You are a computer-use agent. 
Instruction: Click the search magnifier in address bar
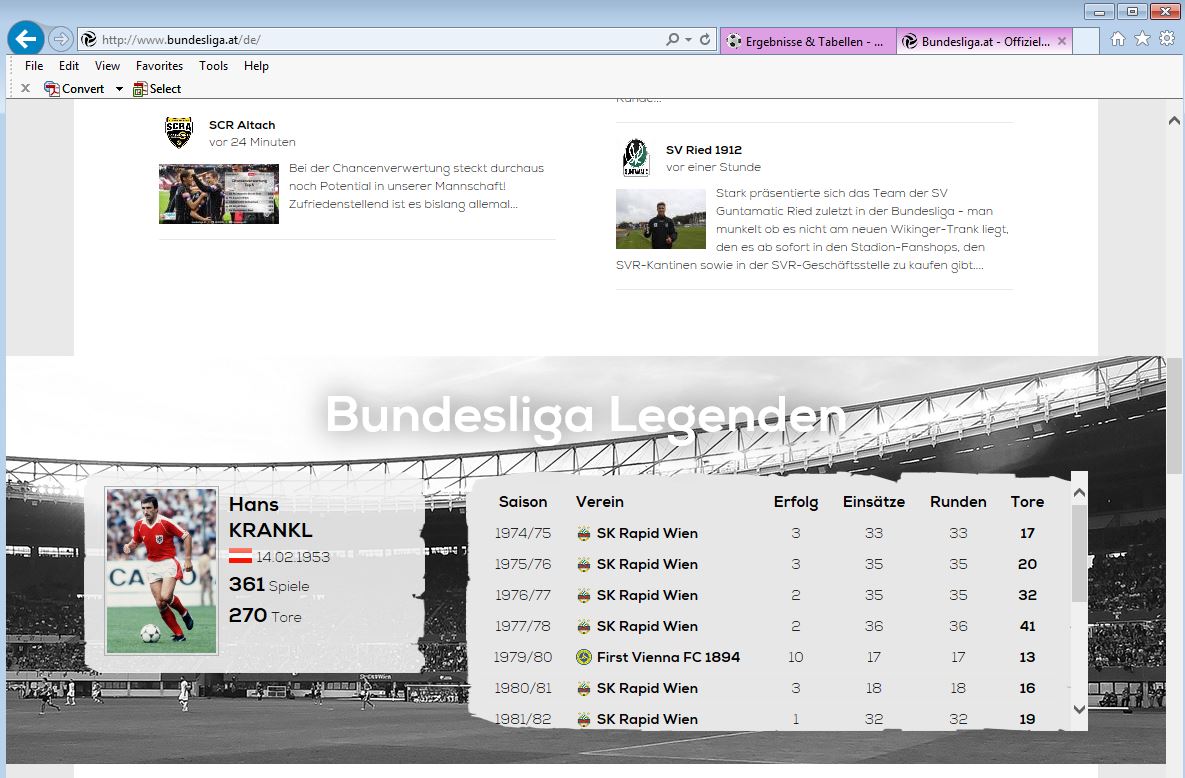tap(672, 39)
